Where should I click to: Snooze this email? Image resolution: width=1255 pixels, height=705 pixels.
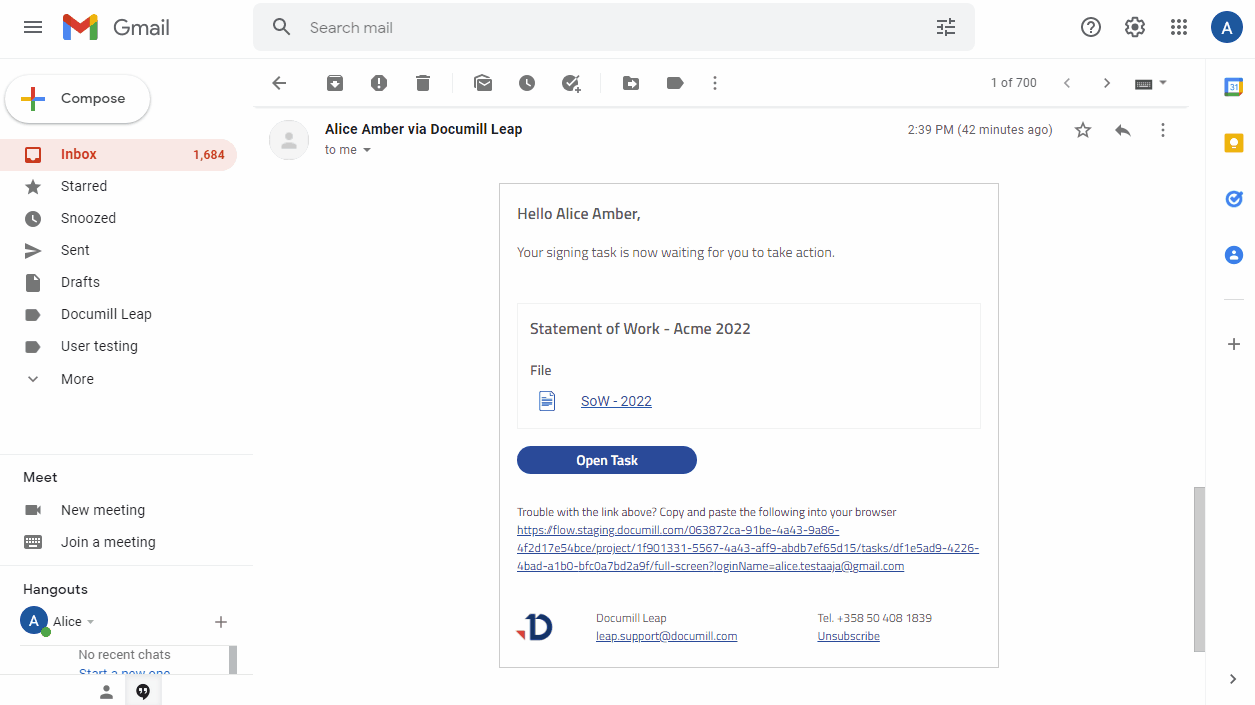tap(527, 83)
